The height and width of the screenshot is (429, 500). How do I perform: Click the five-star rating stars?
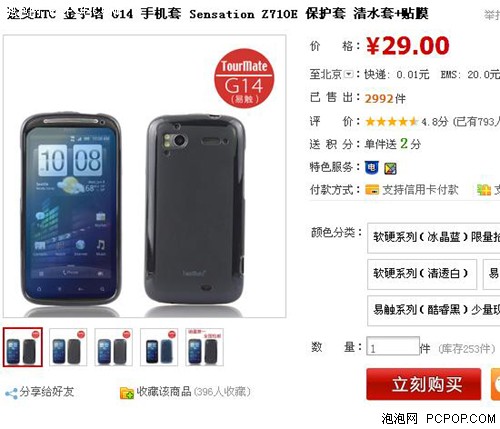click(391, 121)
